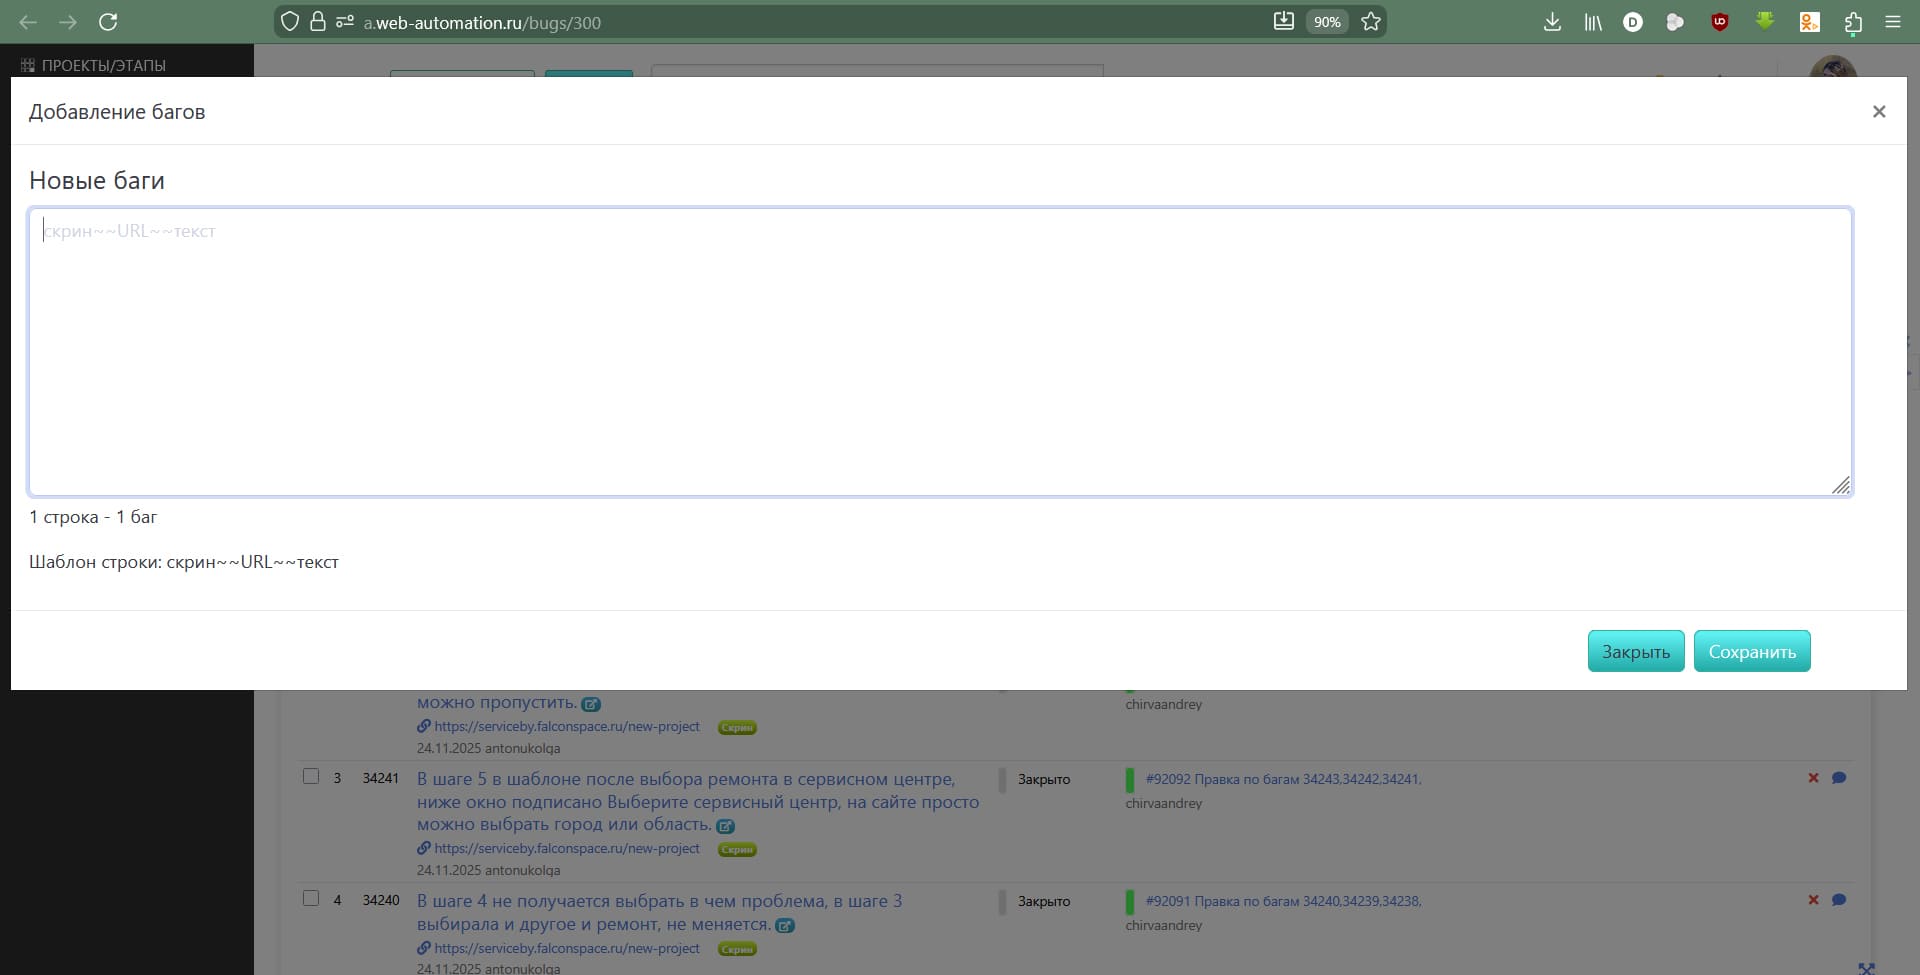Viewport: 1920px width, 975px height.
Task: Open the browser Downloads arrow icon
Action: (1552, 22)
